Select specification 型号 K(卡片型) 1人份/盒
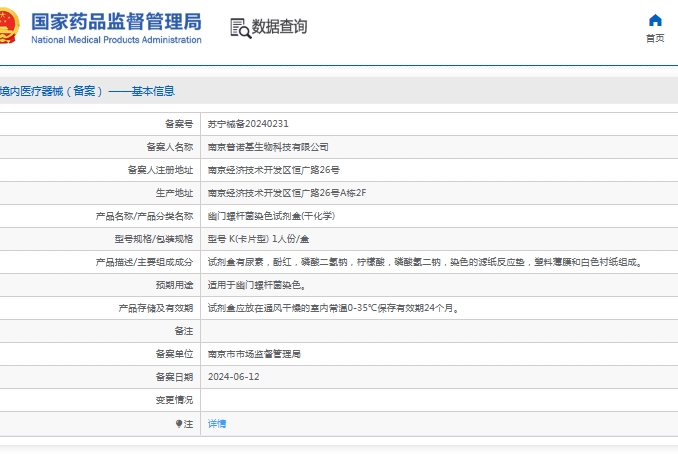678x454 pixels. (x=258, y=239)
